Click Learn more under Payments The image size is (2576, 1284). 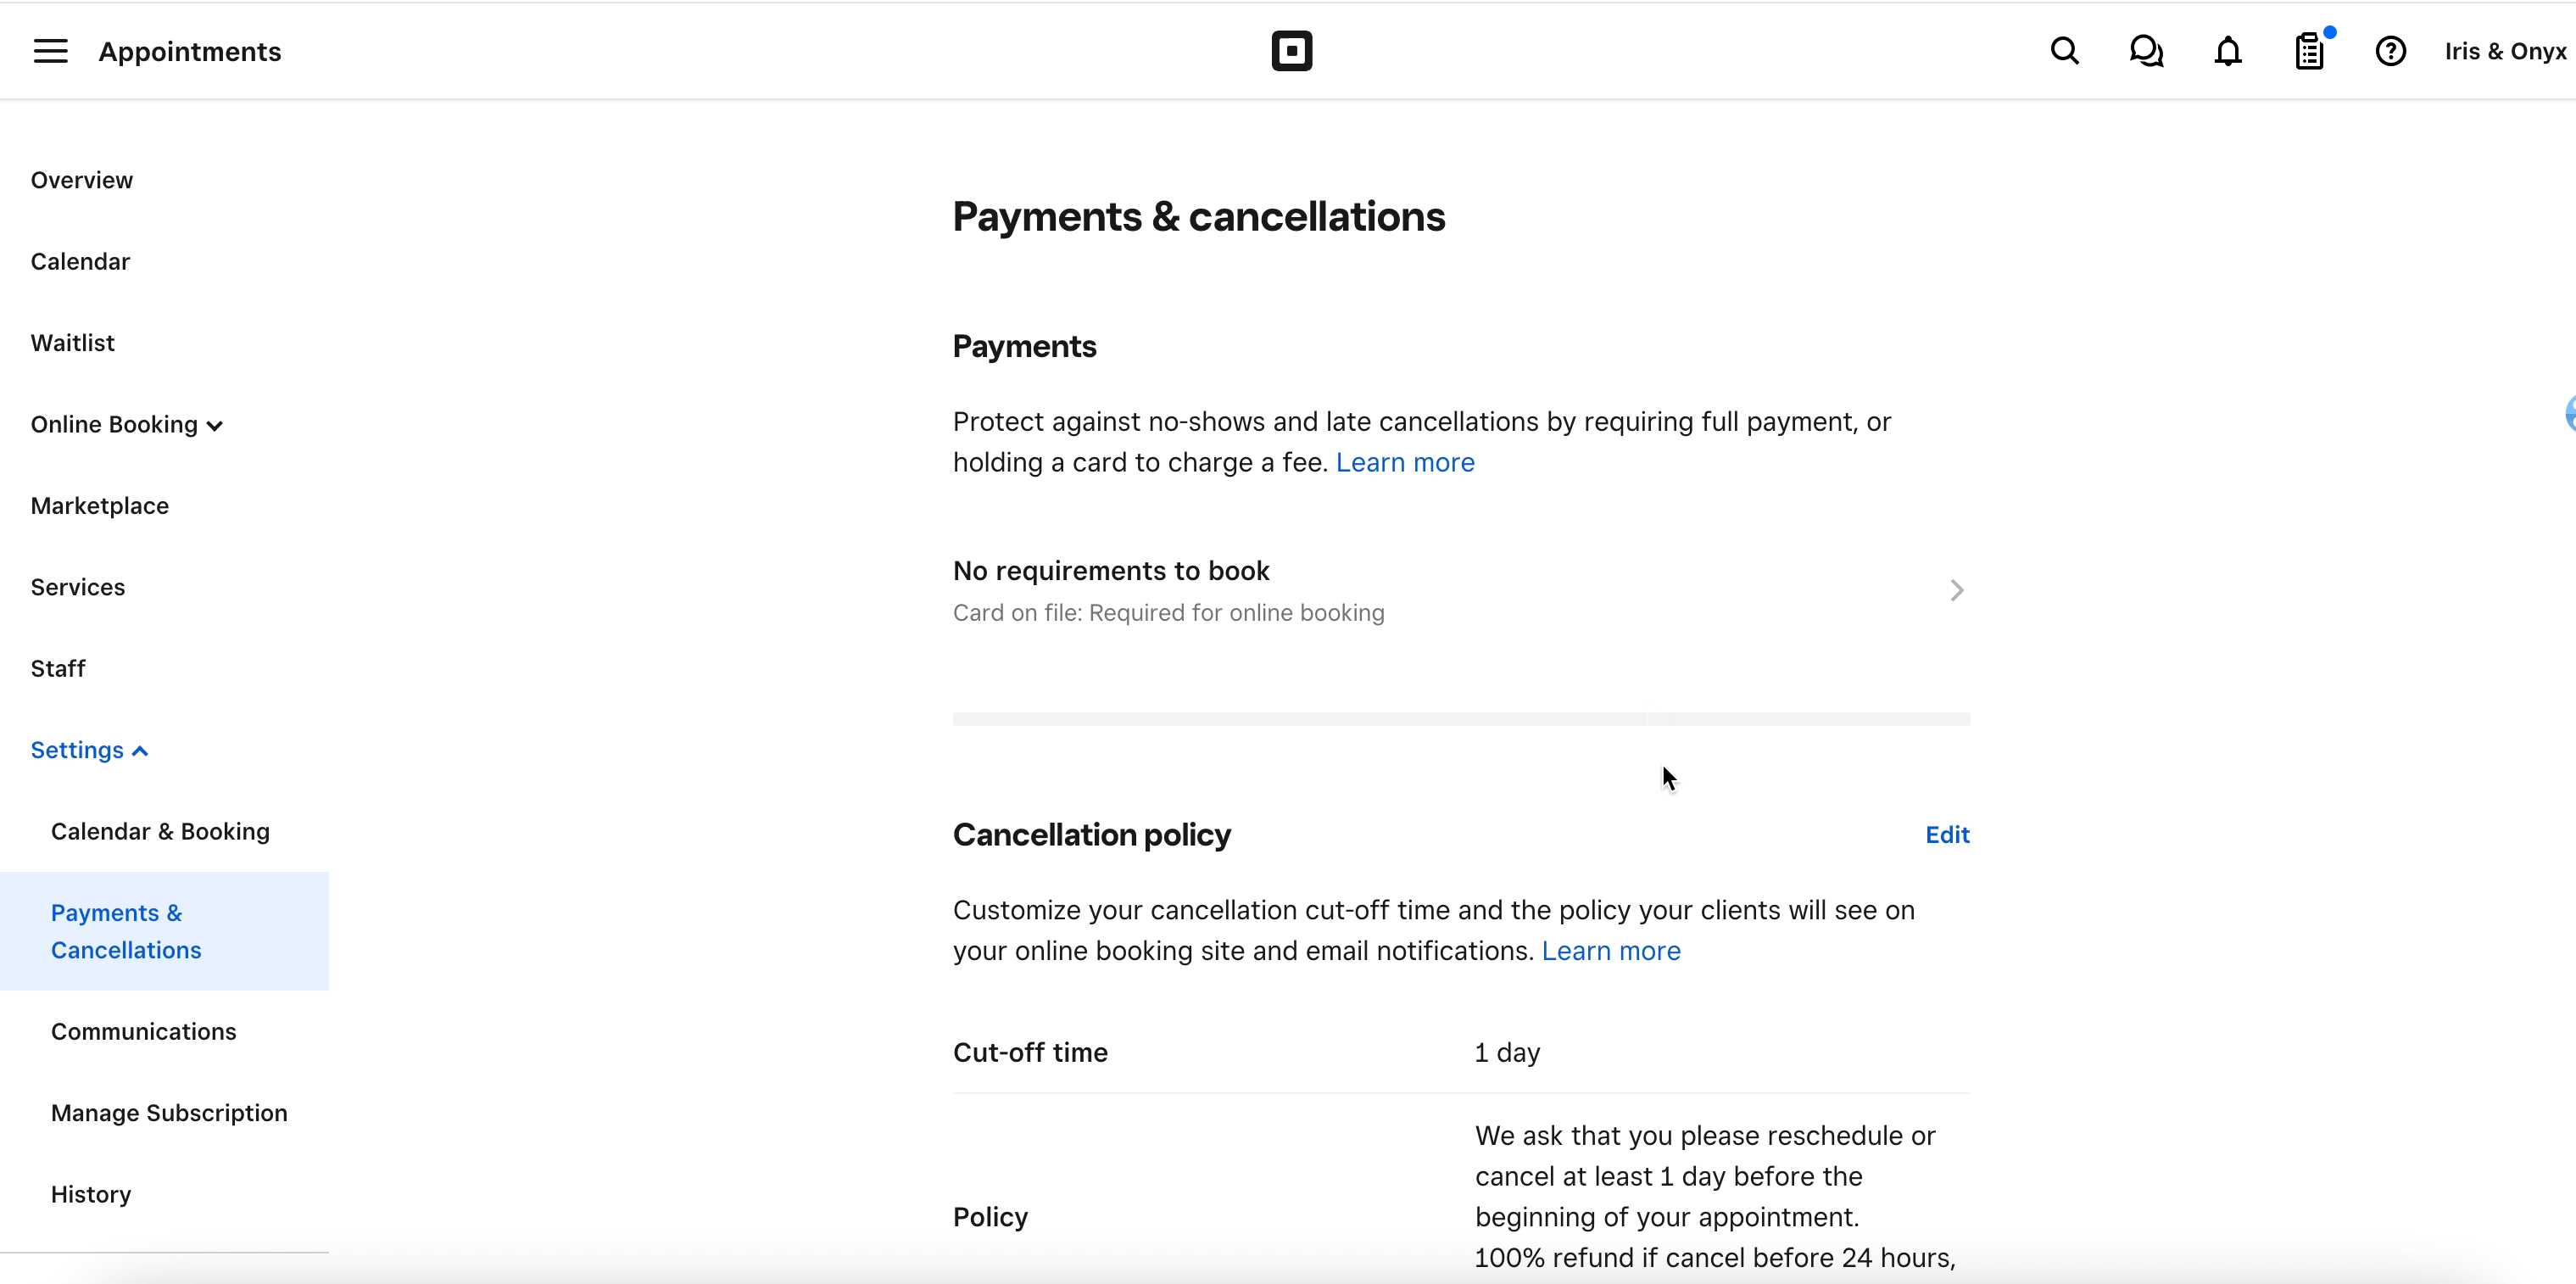[1404, 462]
